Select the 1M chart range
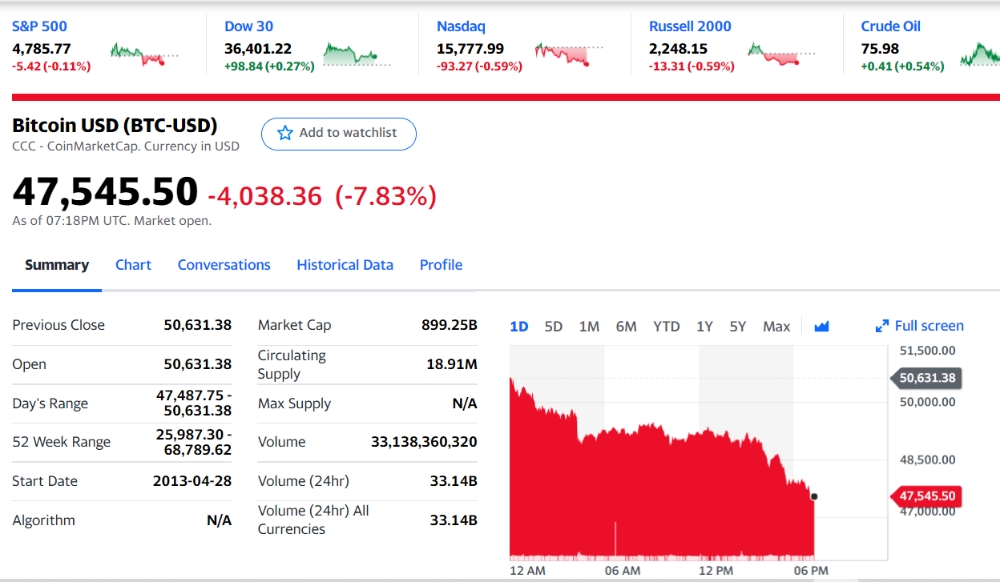This screenshot has height=582, width=1000. pyautogui.click(x=589, y=326)
